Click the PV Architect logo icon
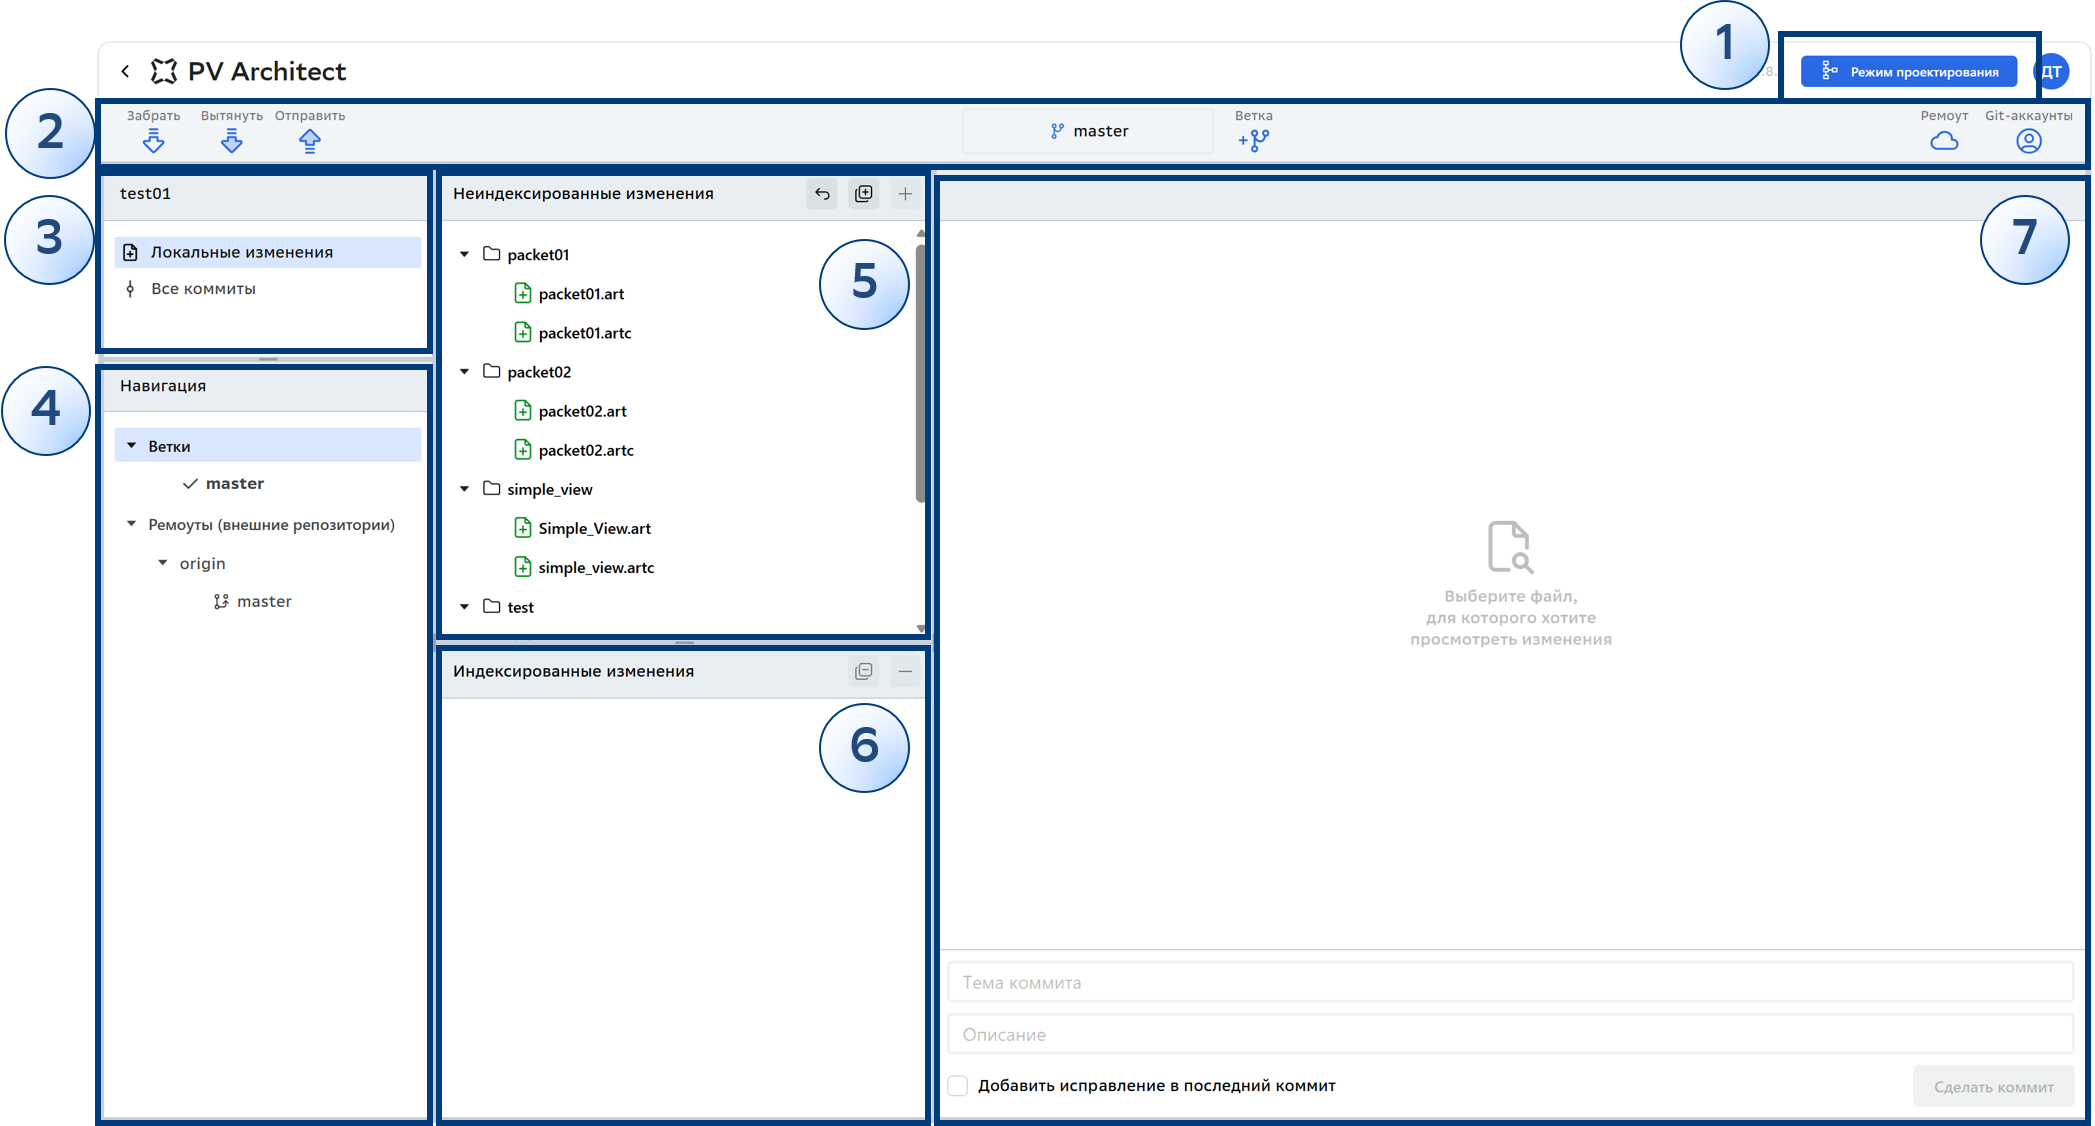The image size is (2095, 1126). coord(164,71)
